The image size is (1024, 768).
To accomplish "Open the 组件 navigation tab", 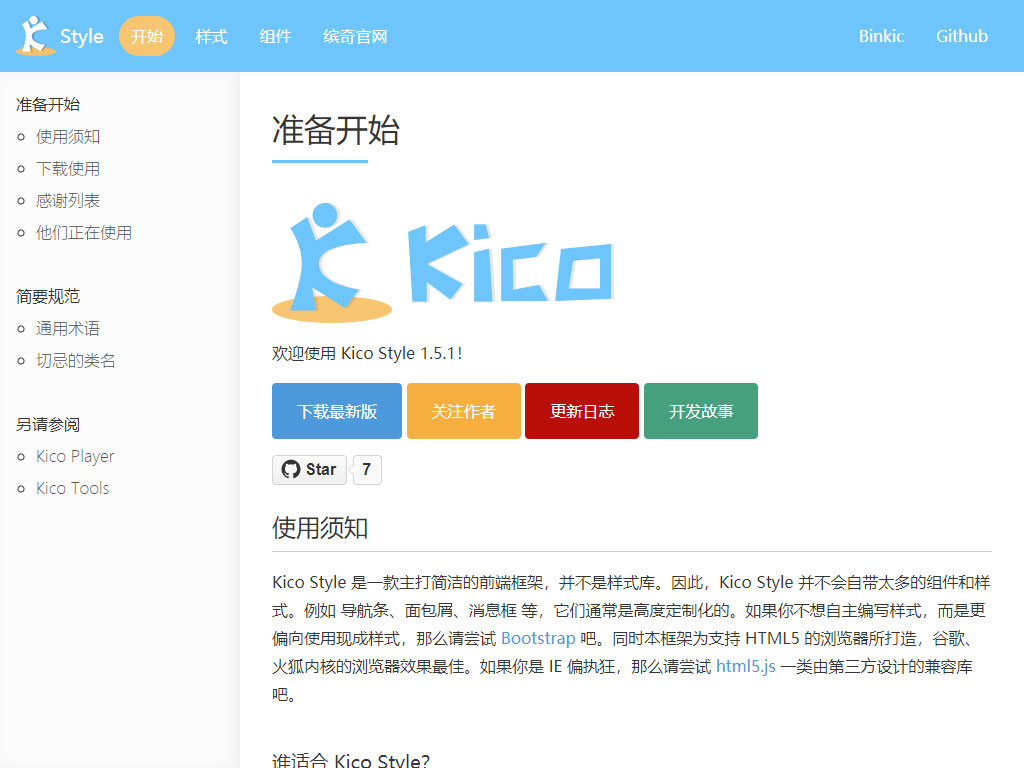I will [x=275, y=36].
